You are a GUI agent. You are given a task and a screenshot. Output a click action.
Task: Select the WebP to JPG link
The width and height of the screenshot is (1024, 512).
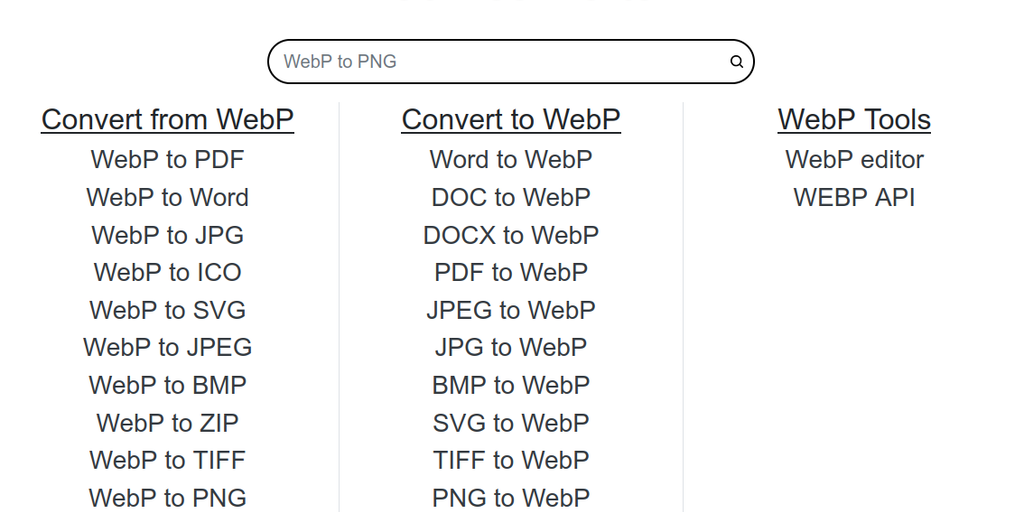point(167,235)
